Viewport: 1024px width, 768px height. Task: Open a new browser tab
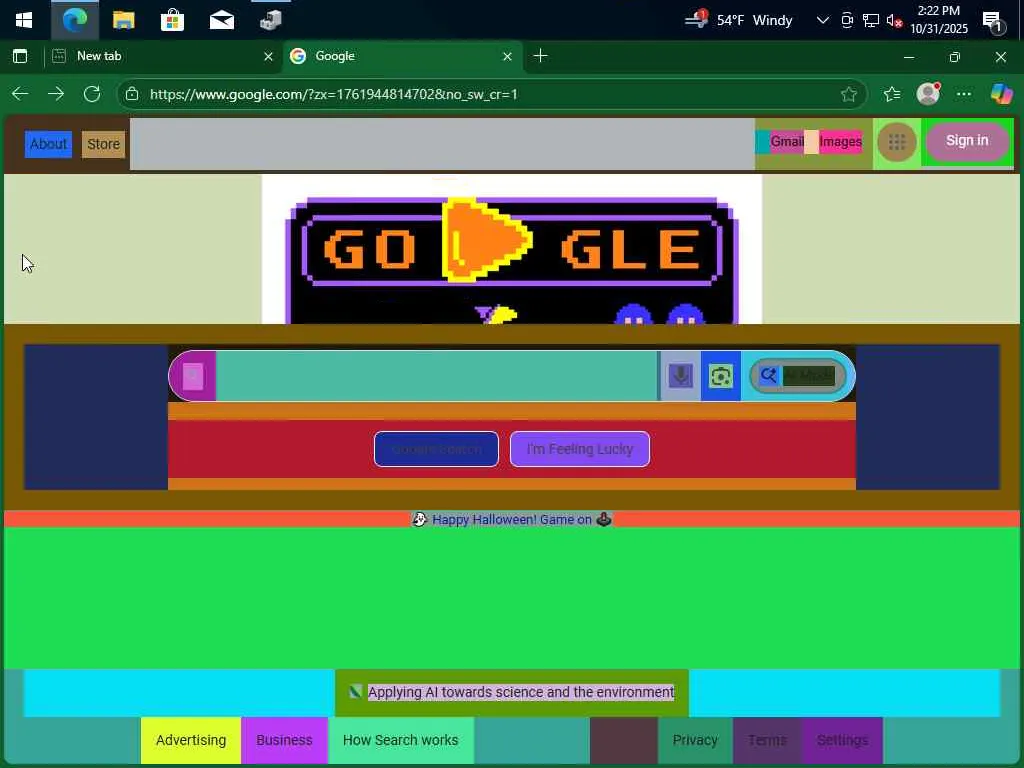click(x=541, y=56)
